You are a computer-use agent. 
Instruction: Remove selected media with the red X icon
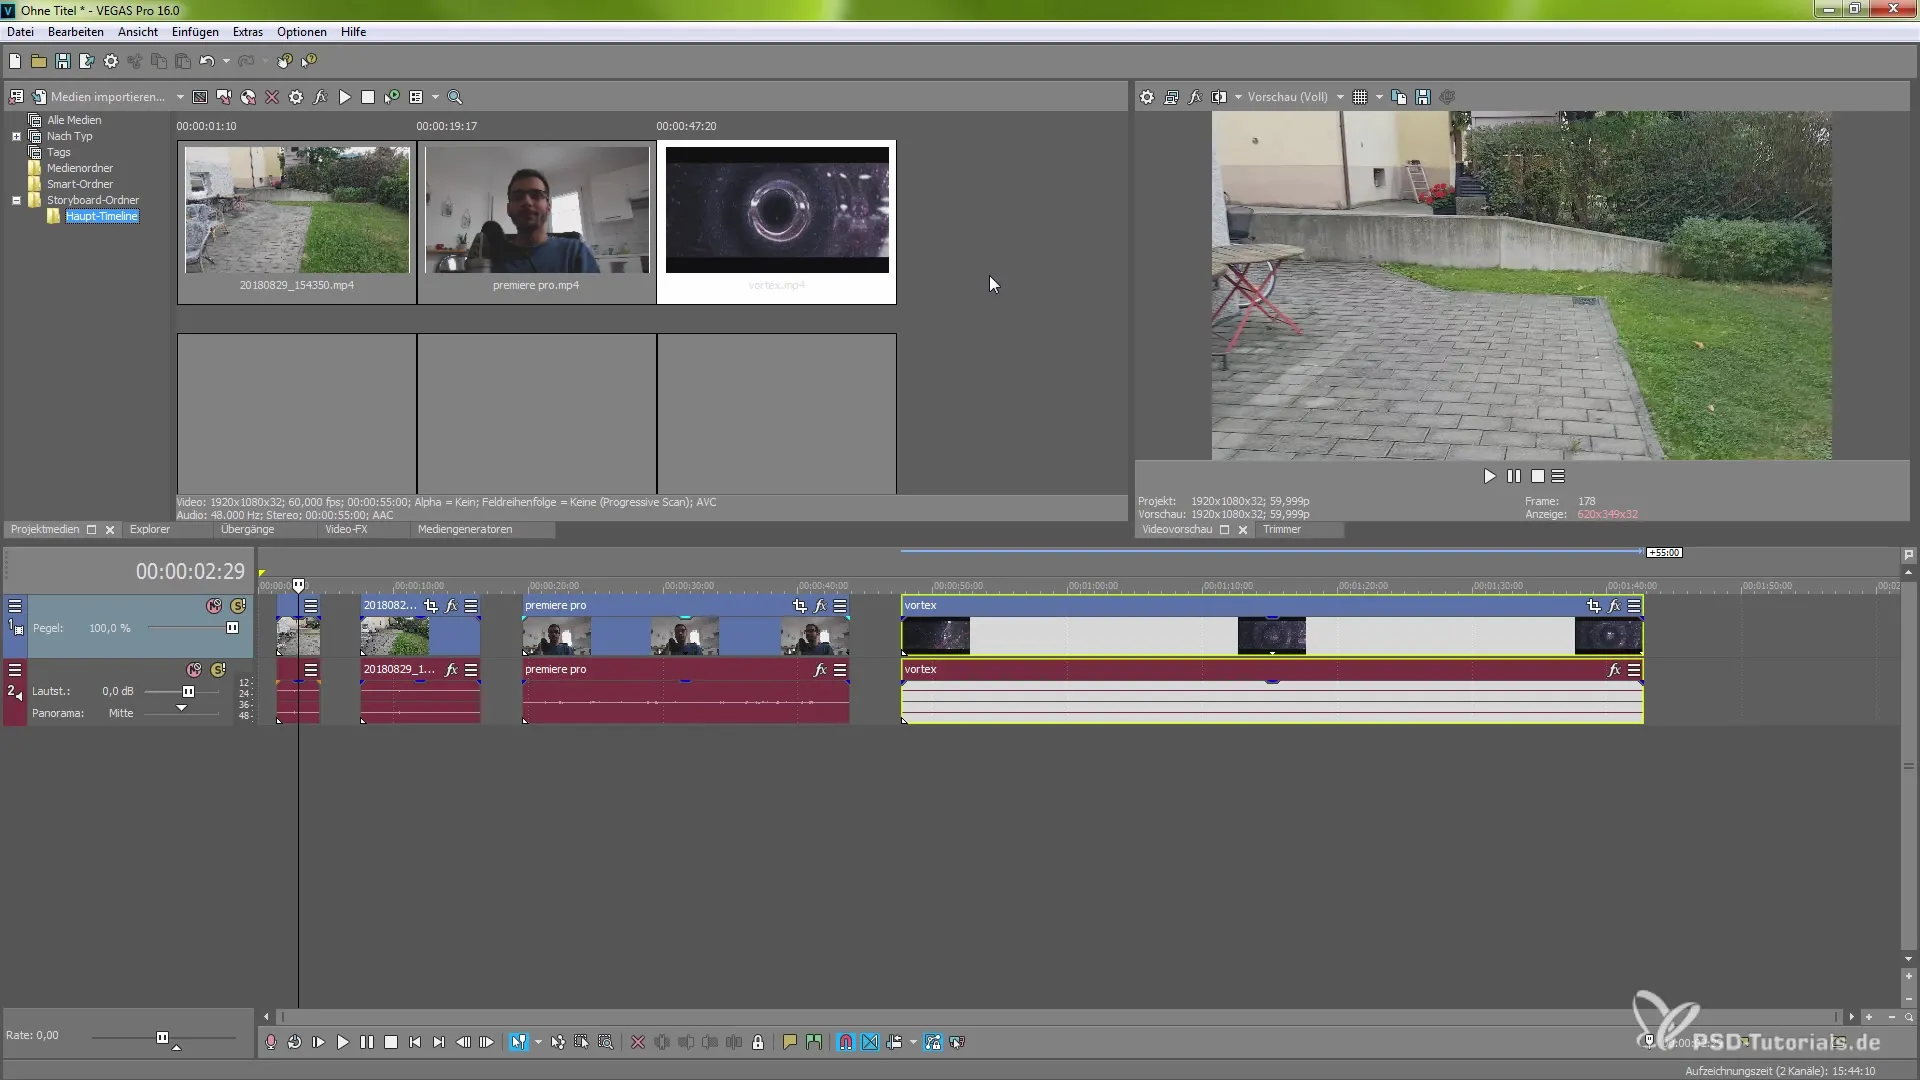pos(271,97)
